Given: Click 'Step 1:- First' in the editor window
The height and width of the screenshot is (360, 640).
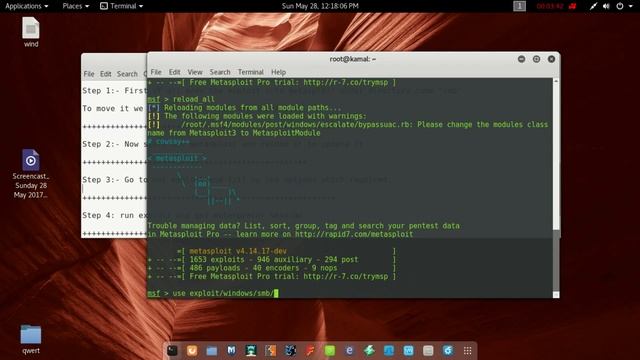Looking at the screenshot, I should [114, 91].
